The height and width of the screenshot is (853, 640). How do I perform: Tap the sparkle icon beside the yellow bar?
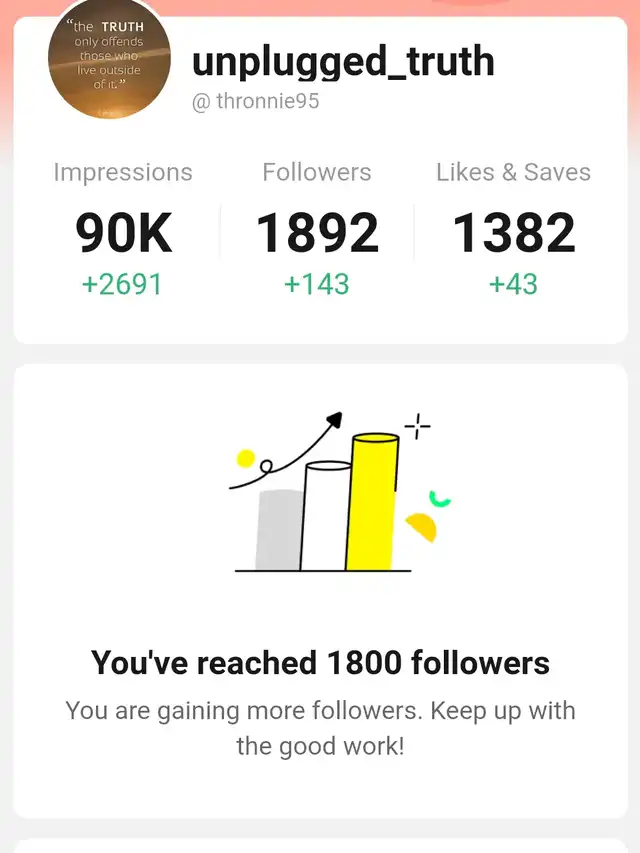(418, 427)
